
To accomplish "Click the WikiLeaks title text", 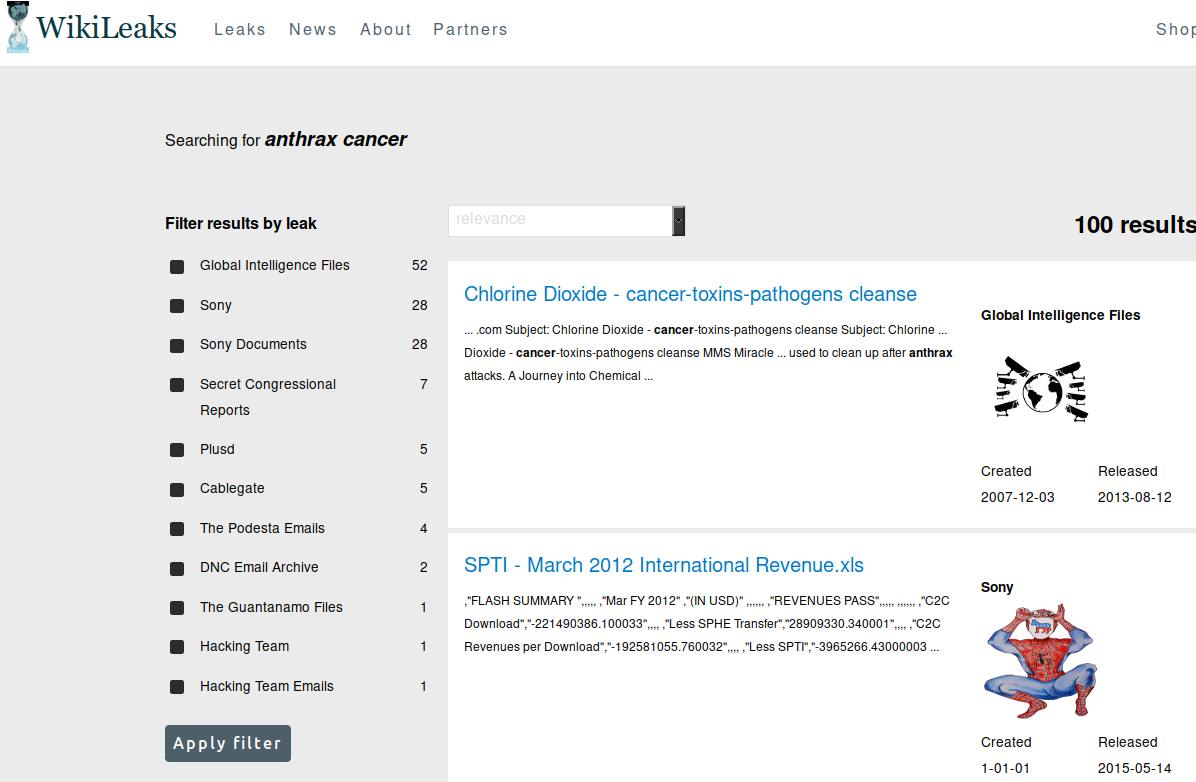I will point(107,27).
